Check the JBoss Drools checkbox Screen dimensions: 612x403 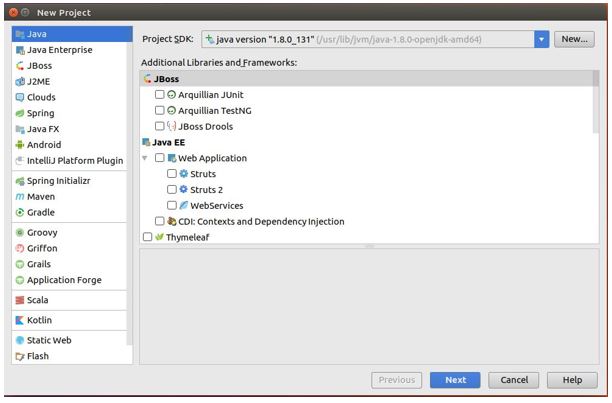(160, 126)
